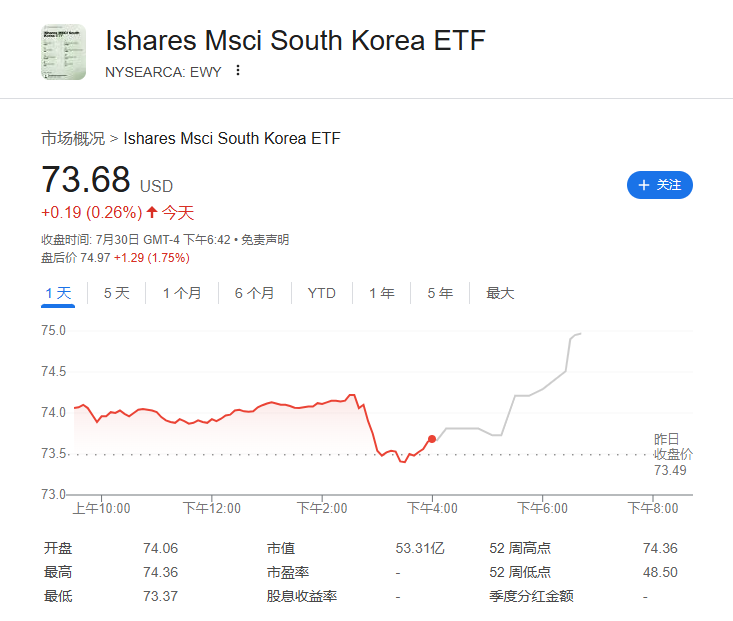Click the plus 关注 follow button
Screen dimensions: 733x621
click(660, 185)
